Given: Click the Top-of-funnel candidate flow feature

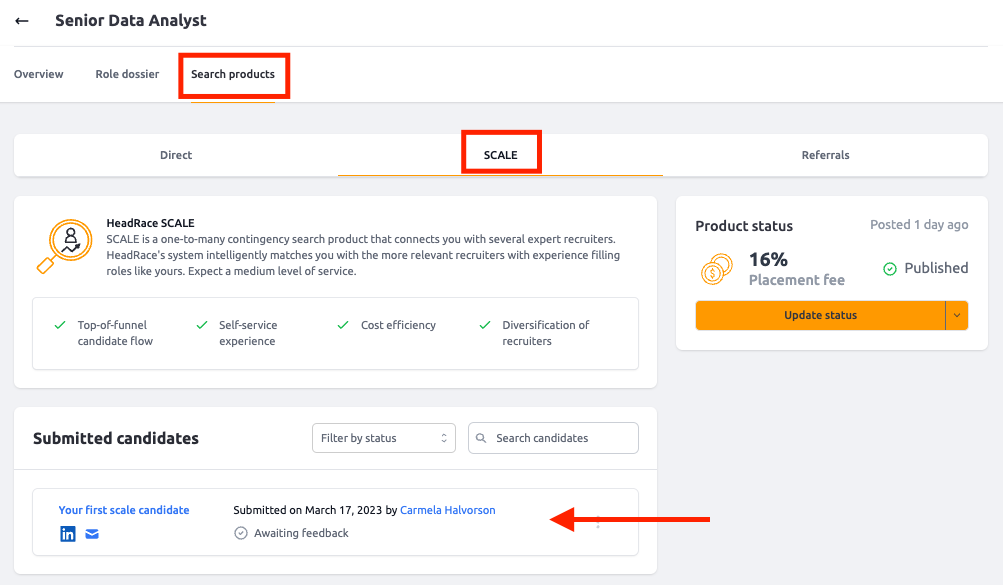Looking at the screenshot, I should pos(115,333).
